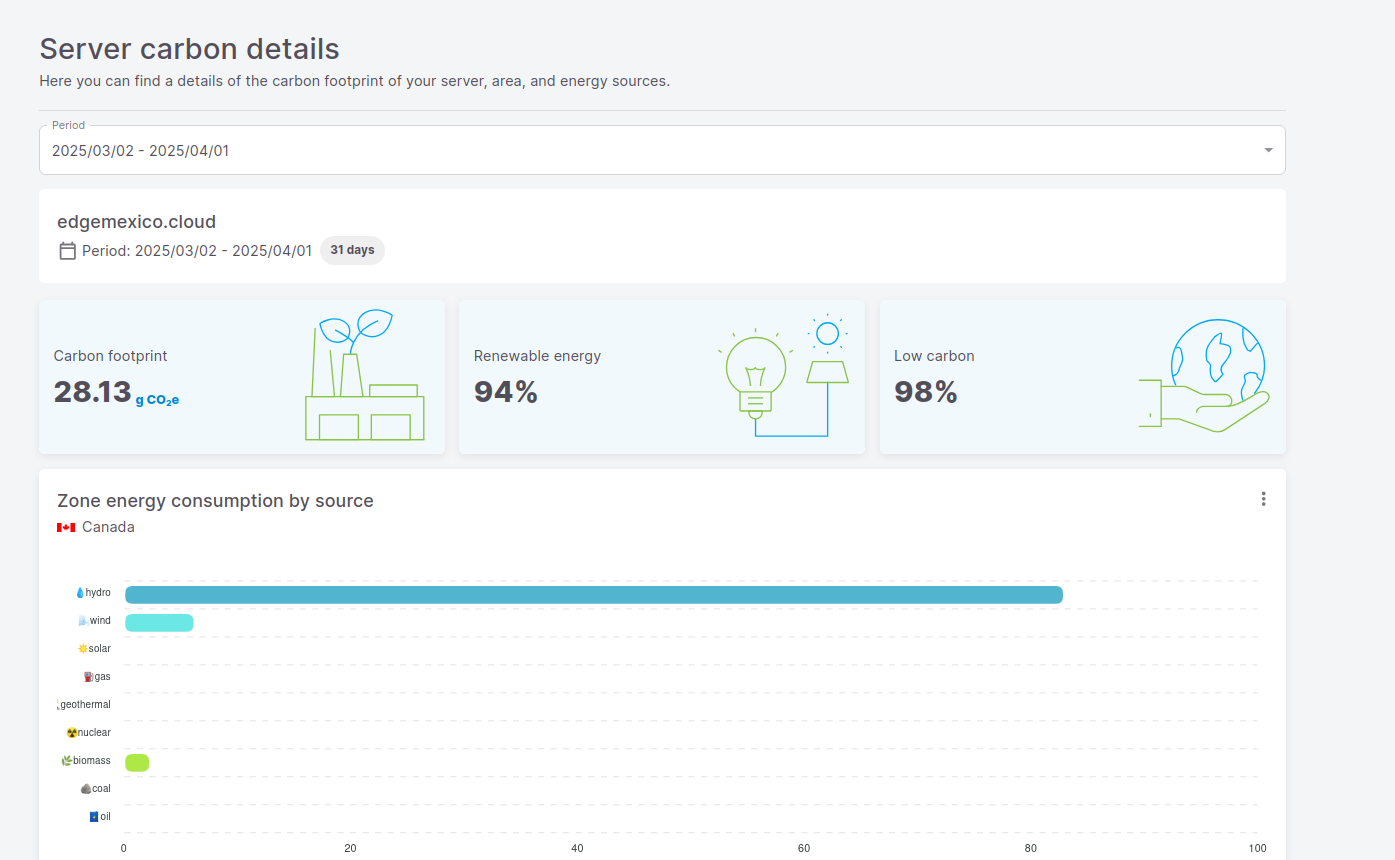Click the hydro energy bar
The width and height of the screenshot is (1395, 860).
point(593,595)
